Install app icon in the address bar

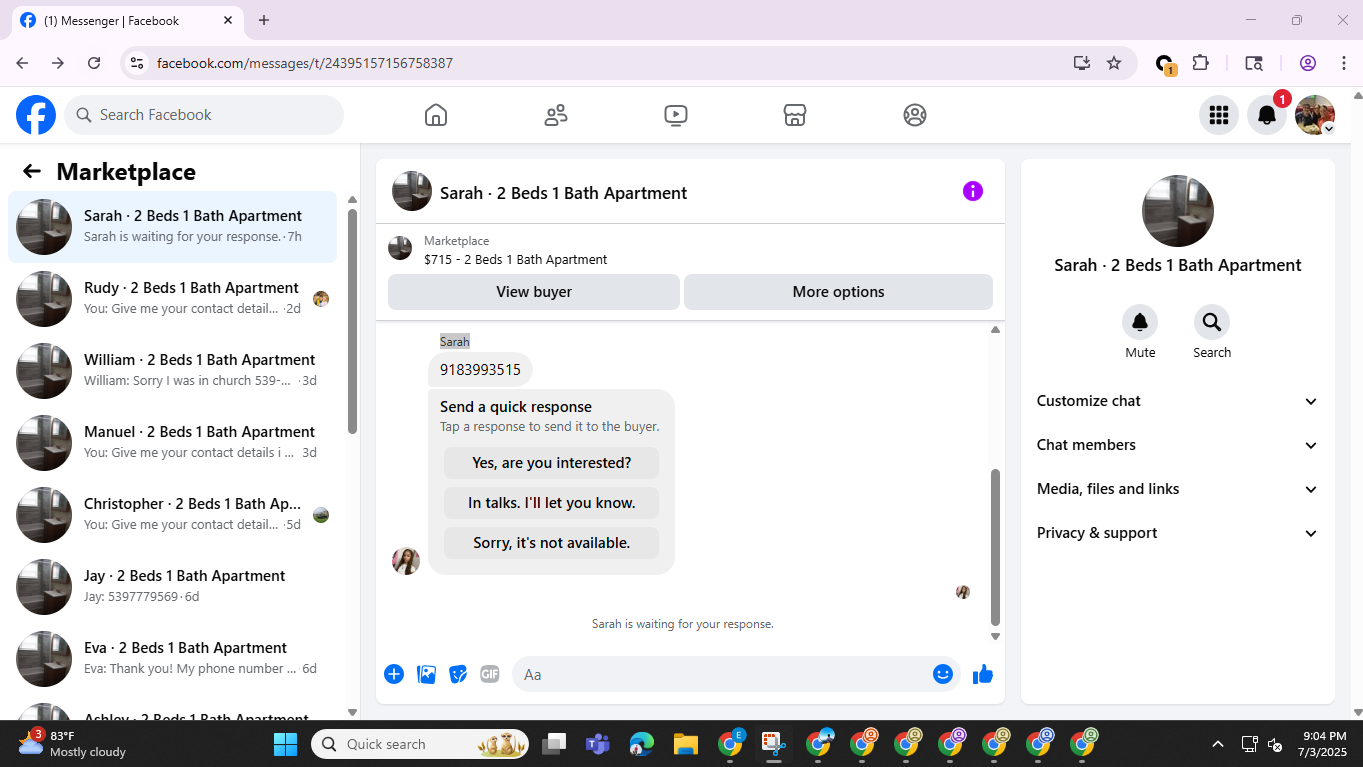[x=1082, y=63]
